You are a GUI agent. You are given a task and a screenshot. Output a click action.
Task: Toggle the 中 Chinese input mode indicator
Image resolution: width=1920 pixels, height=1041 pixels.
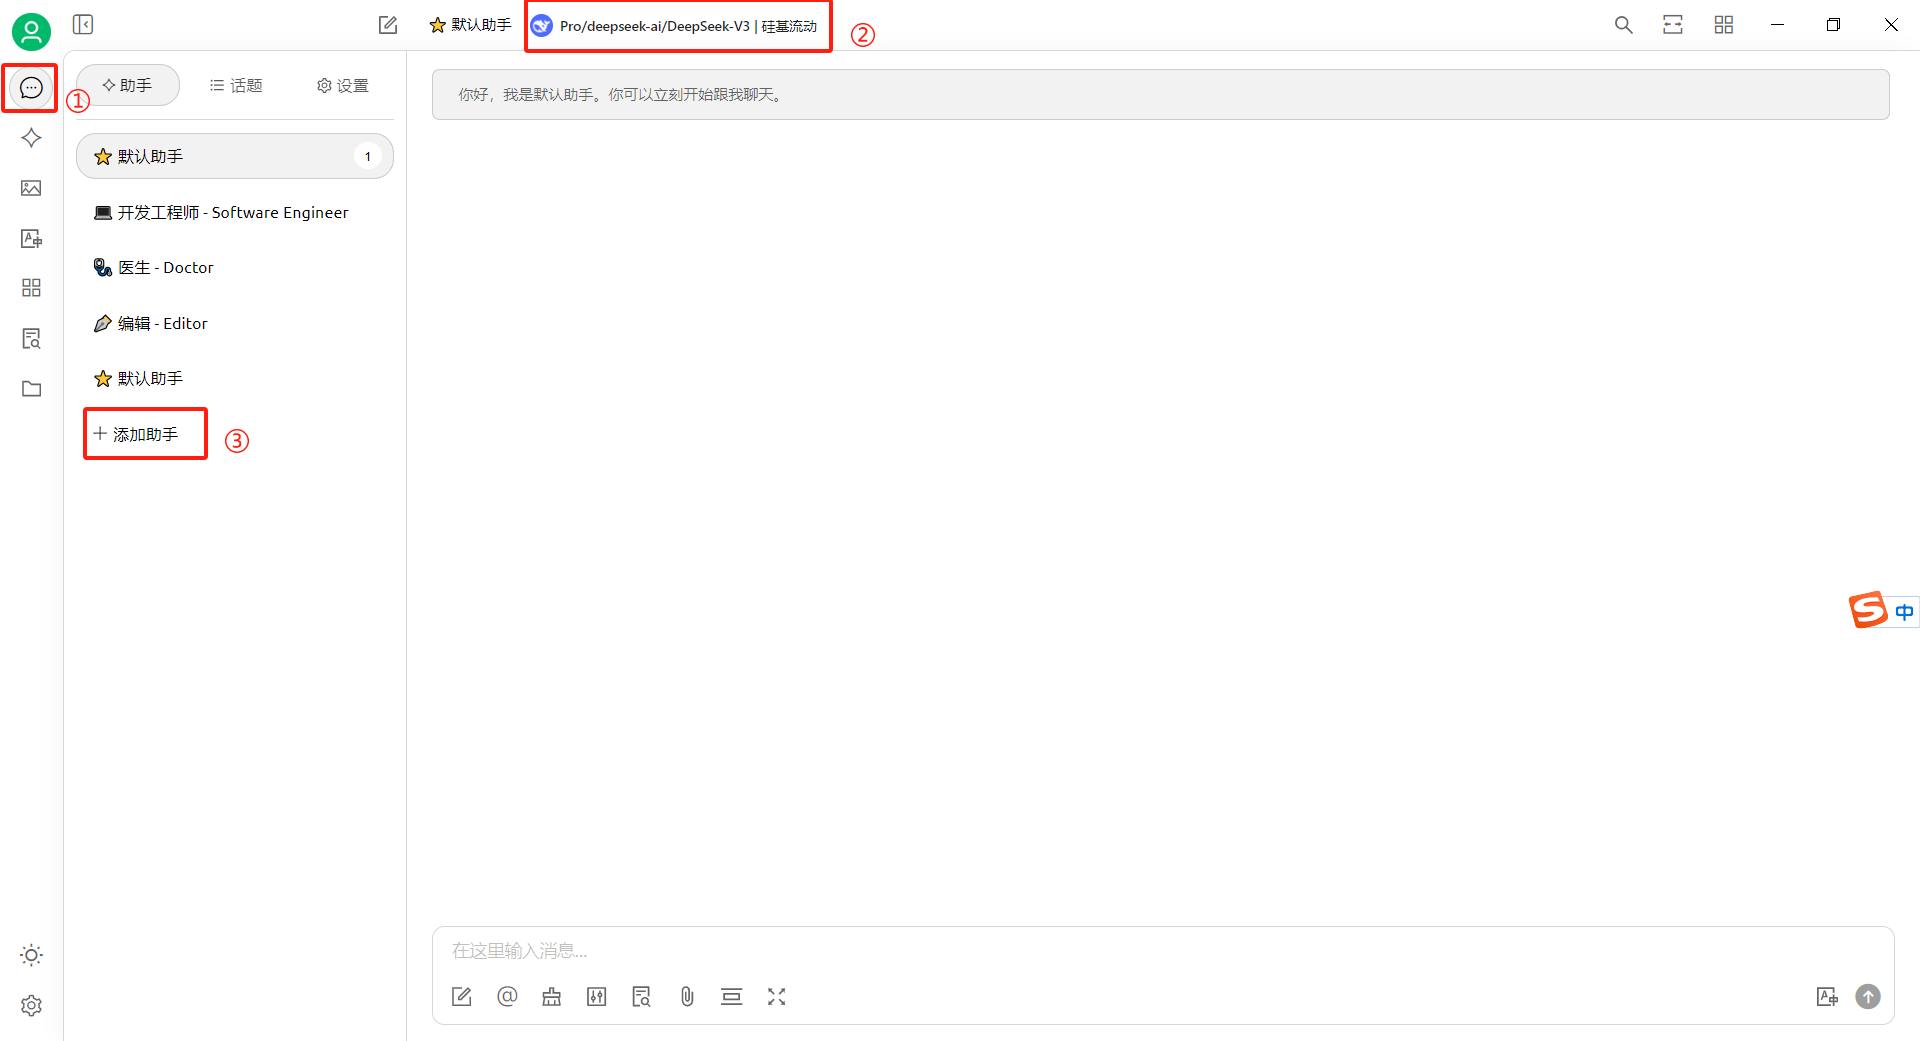(x=1904, y=612)
